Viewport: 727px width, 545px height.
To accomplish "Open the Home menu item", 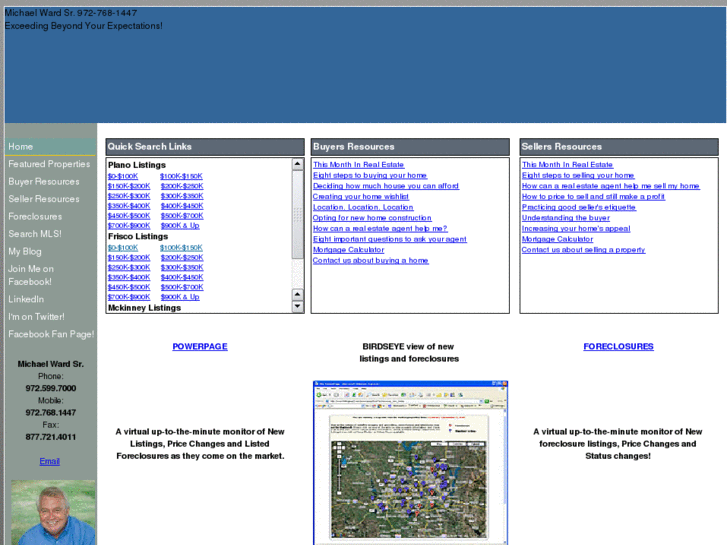I will 21,147.
